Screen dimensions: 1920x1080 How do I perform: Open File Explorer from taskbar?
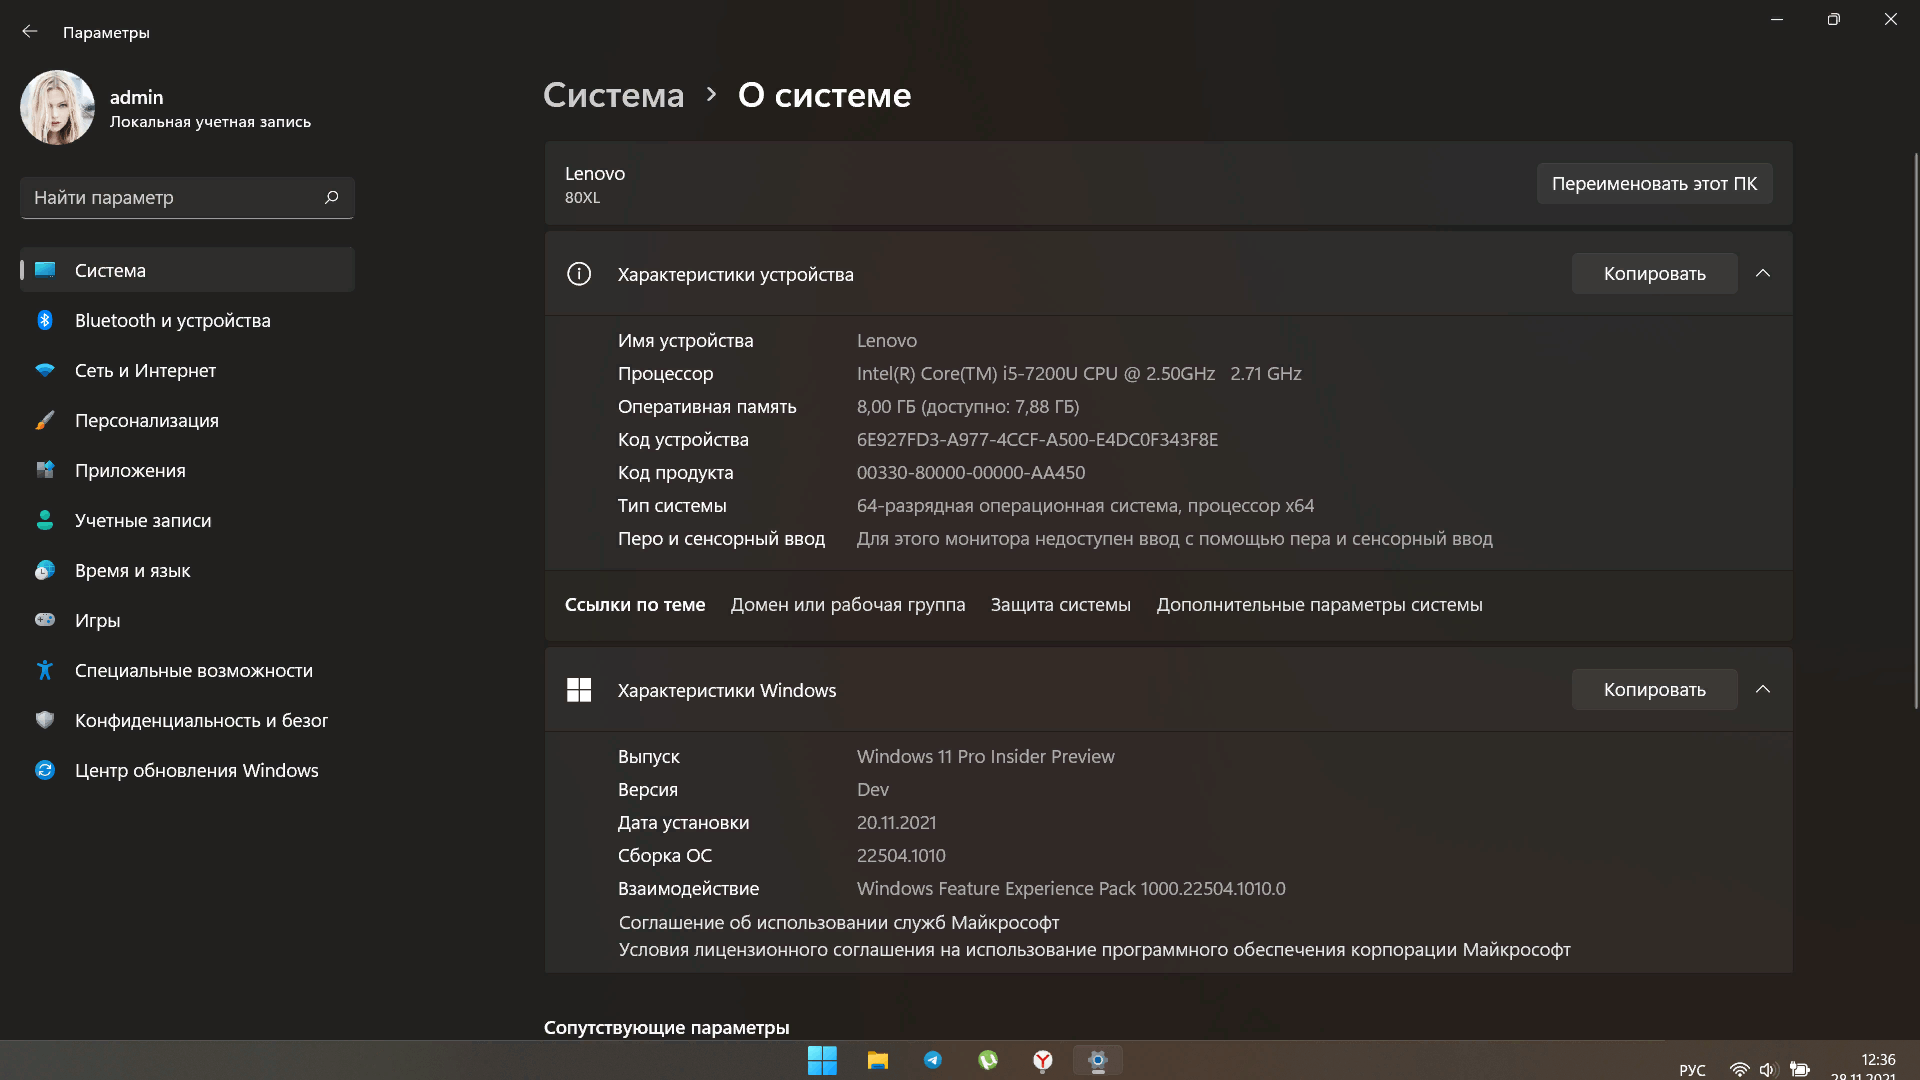pos(878,1061)
